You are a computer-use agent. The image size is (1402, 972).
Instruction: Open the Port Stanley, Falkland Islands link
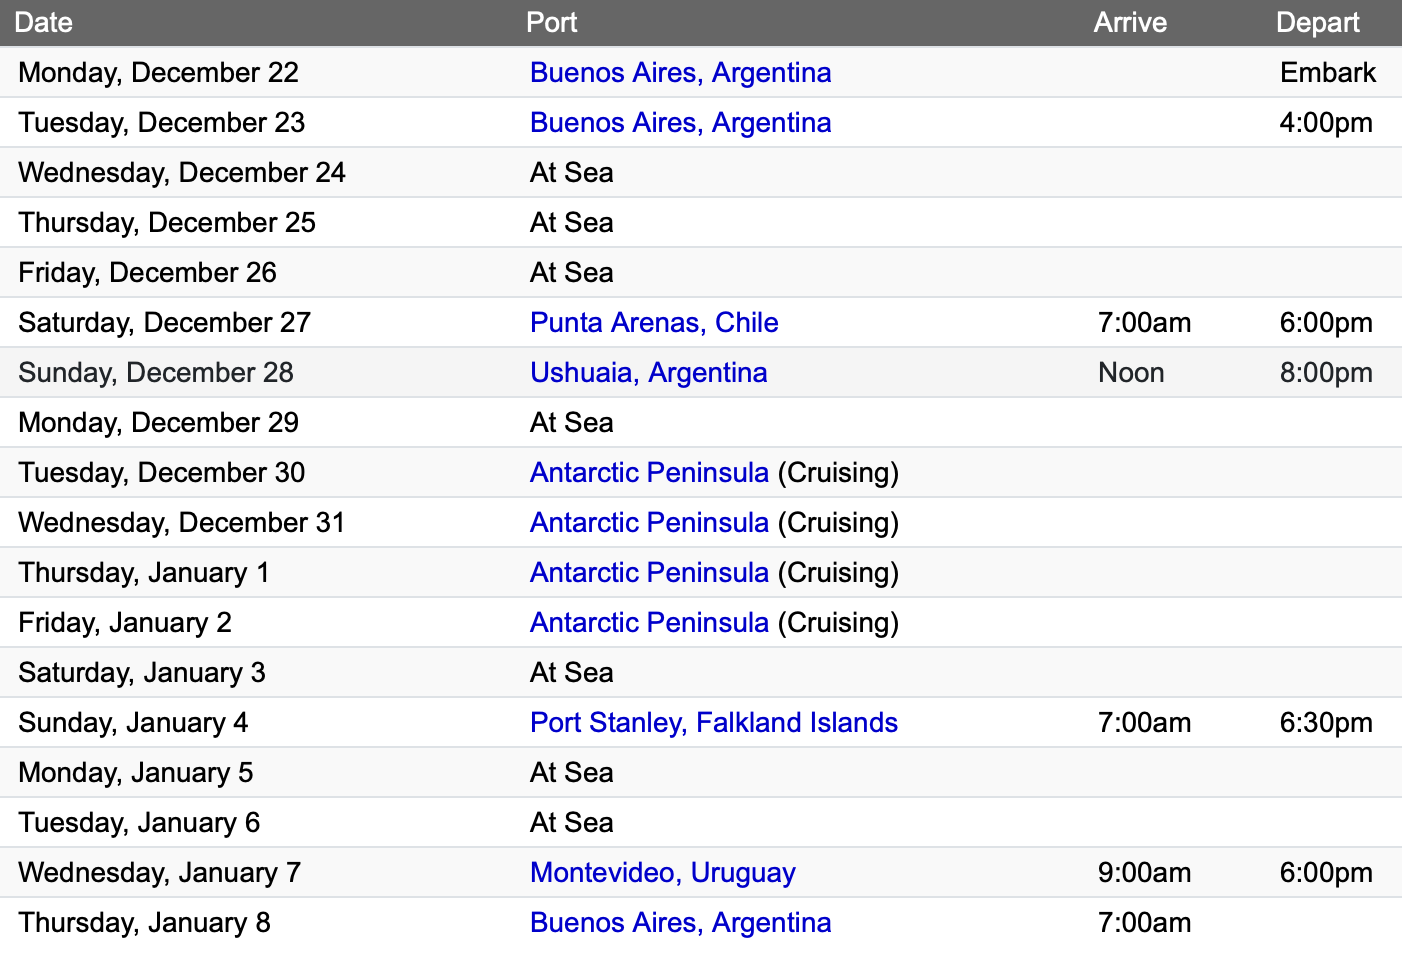[x=714, y=722]
